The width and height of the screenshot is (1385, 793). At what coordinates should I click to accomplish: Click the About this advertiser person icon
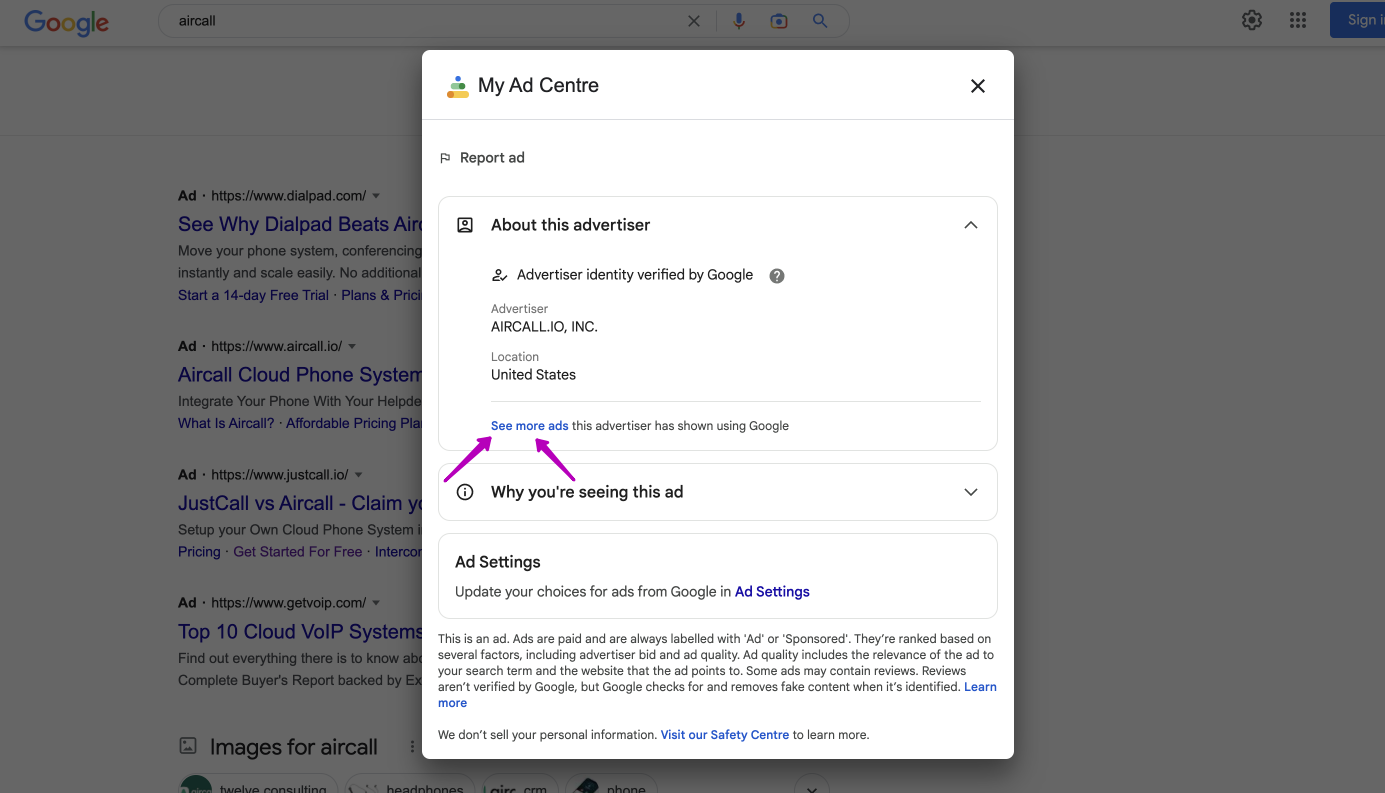(465, 225)
